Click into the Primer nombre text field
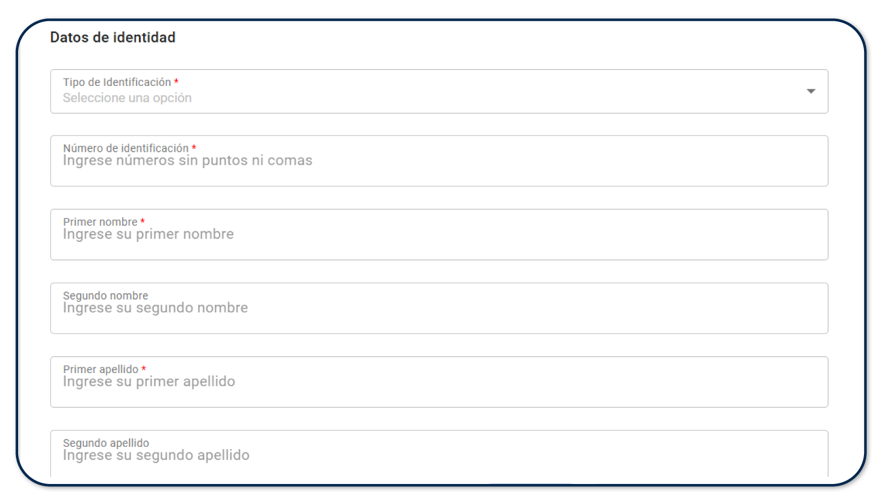 click(x=438, y=236)
